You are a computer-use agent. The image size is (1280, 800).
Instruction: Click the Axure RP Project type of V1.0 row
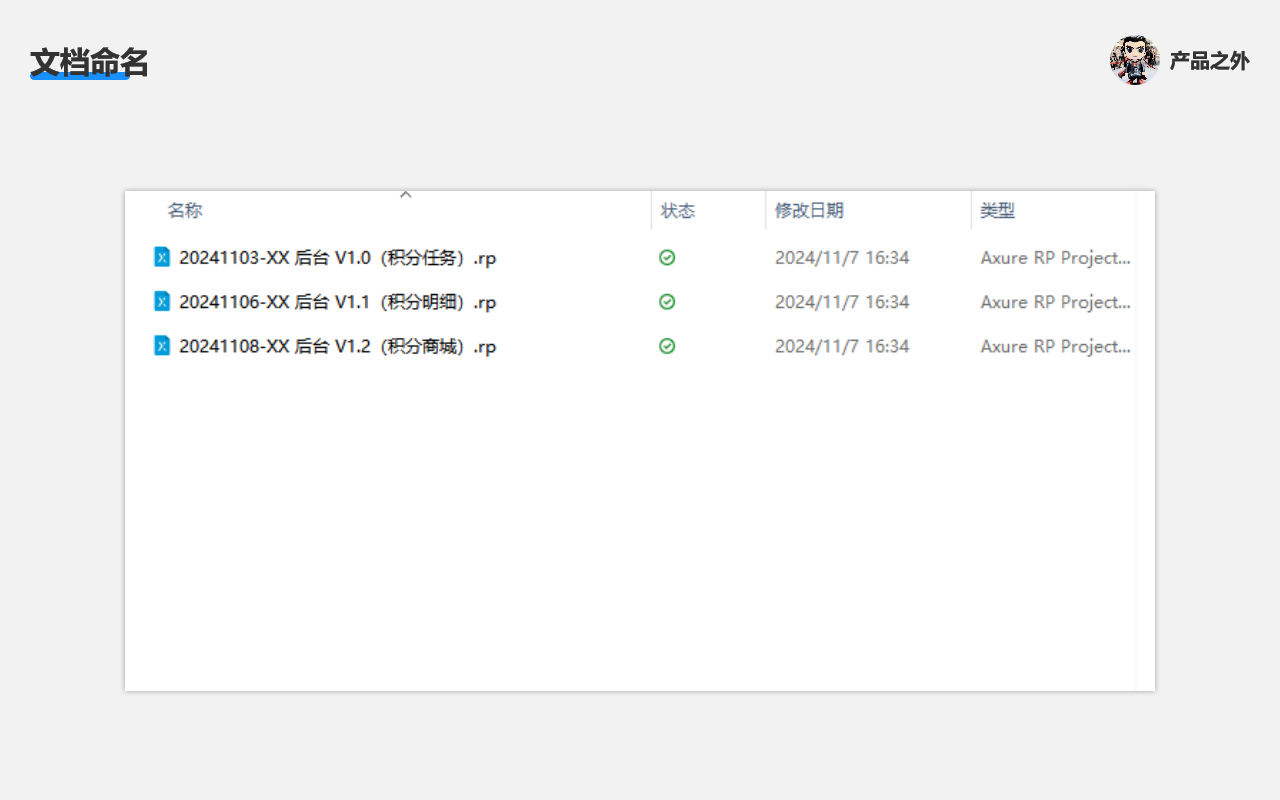pos(1056,257)
